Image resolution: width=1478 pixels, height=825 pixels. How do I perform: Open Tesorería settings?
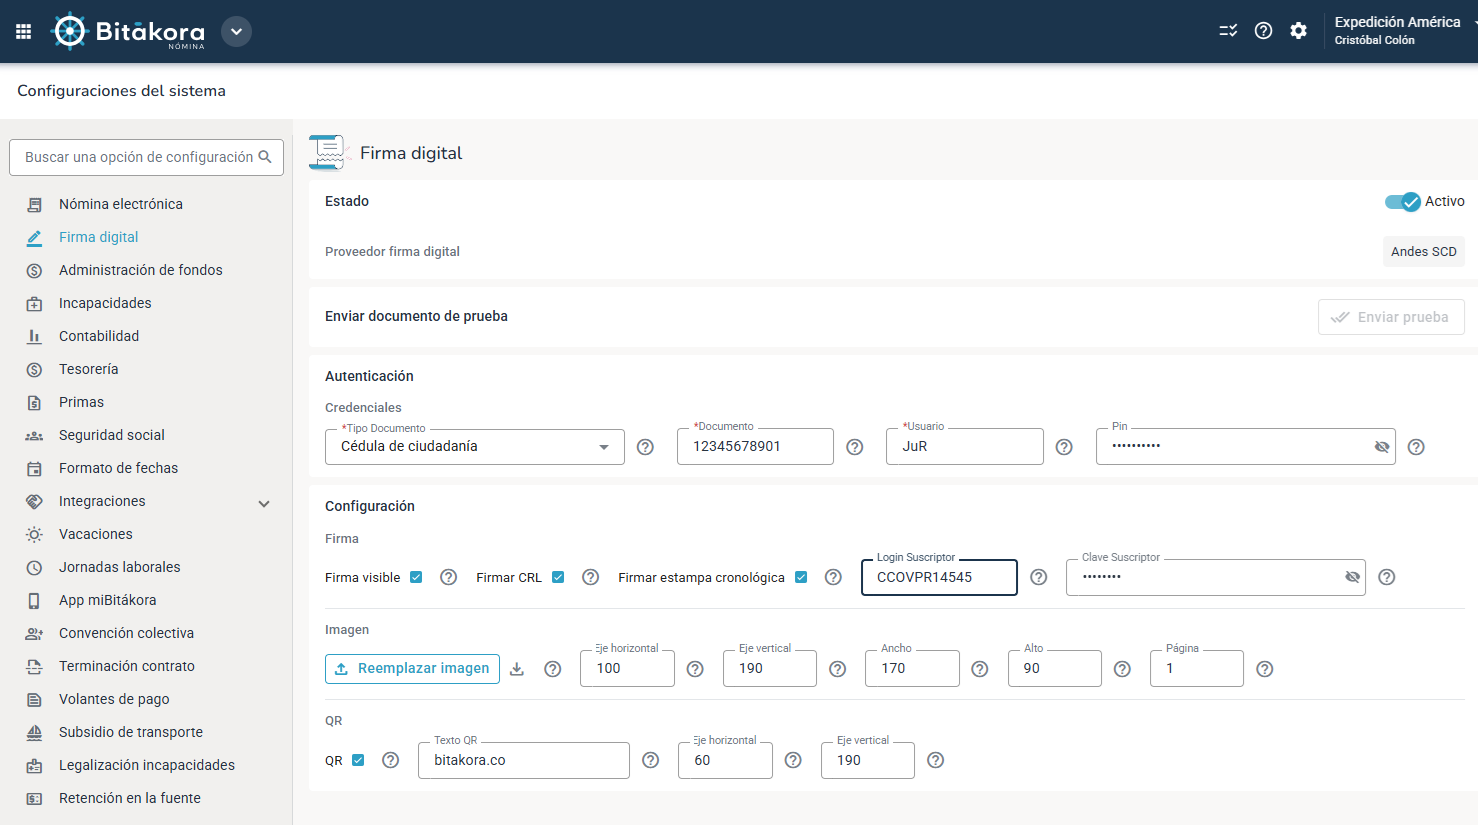(x=88, y=369)
